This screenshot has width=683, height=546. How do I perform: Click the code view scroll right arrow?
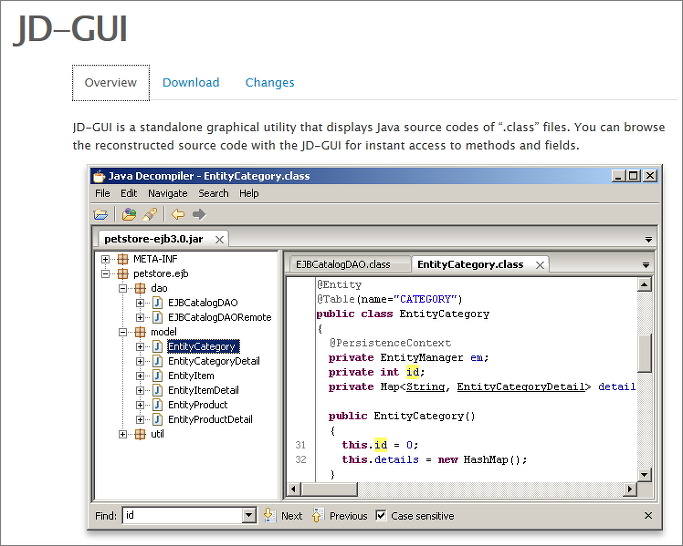(x=629, y=489)
